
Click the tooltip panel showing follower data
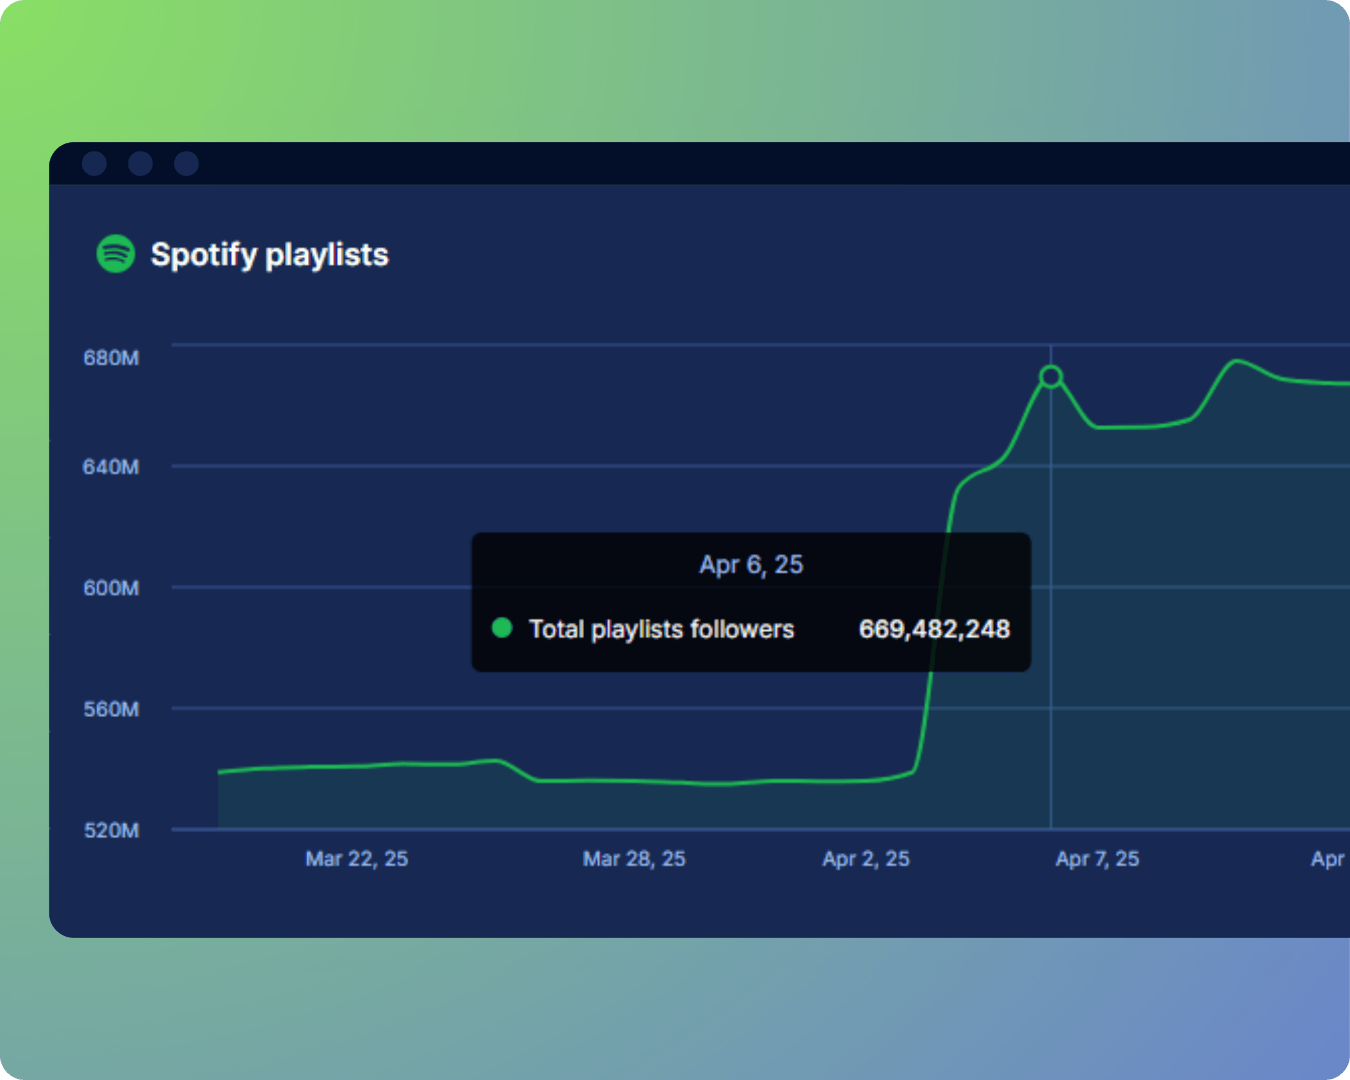click(x=750, y=600)
